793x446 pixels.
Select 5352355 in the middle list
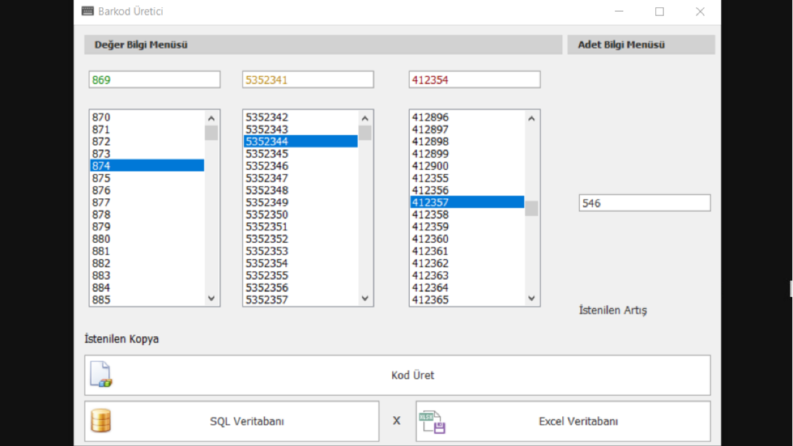click(300, 275)
